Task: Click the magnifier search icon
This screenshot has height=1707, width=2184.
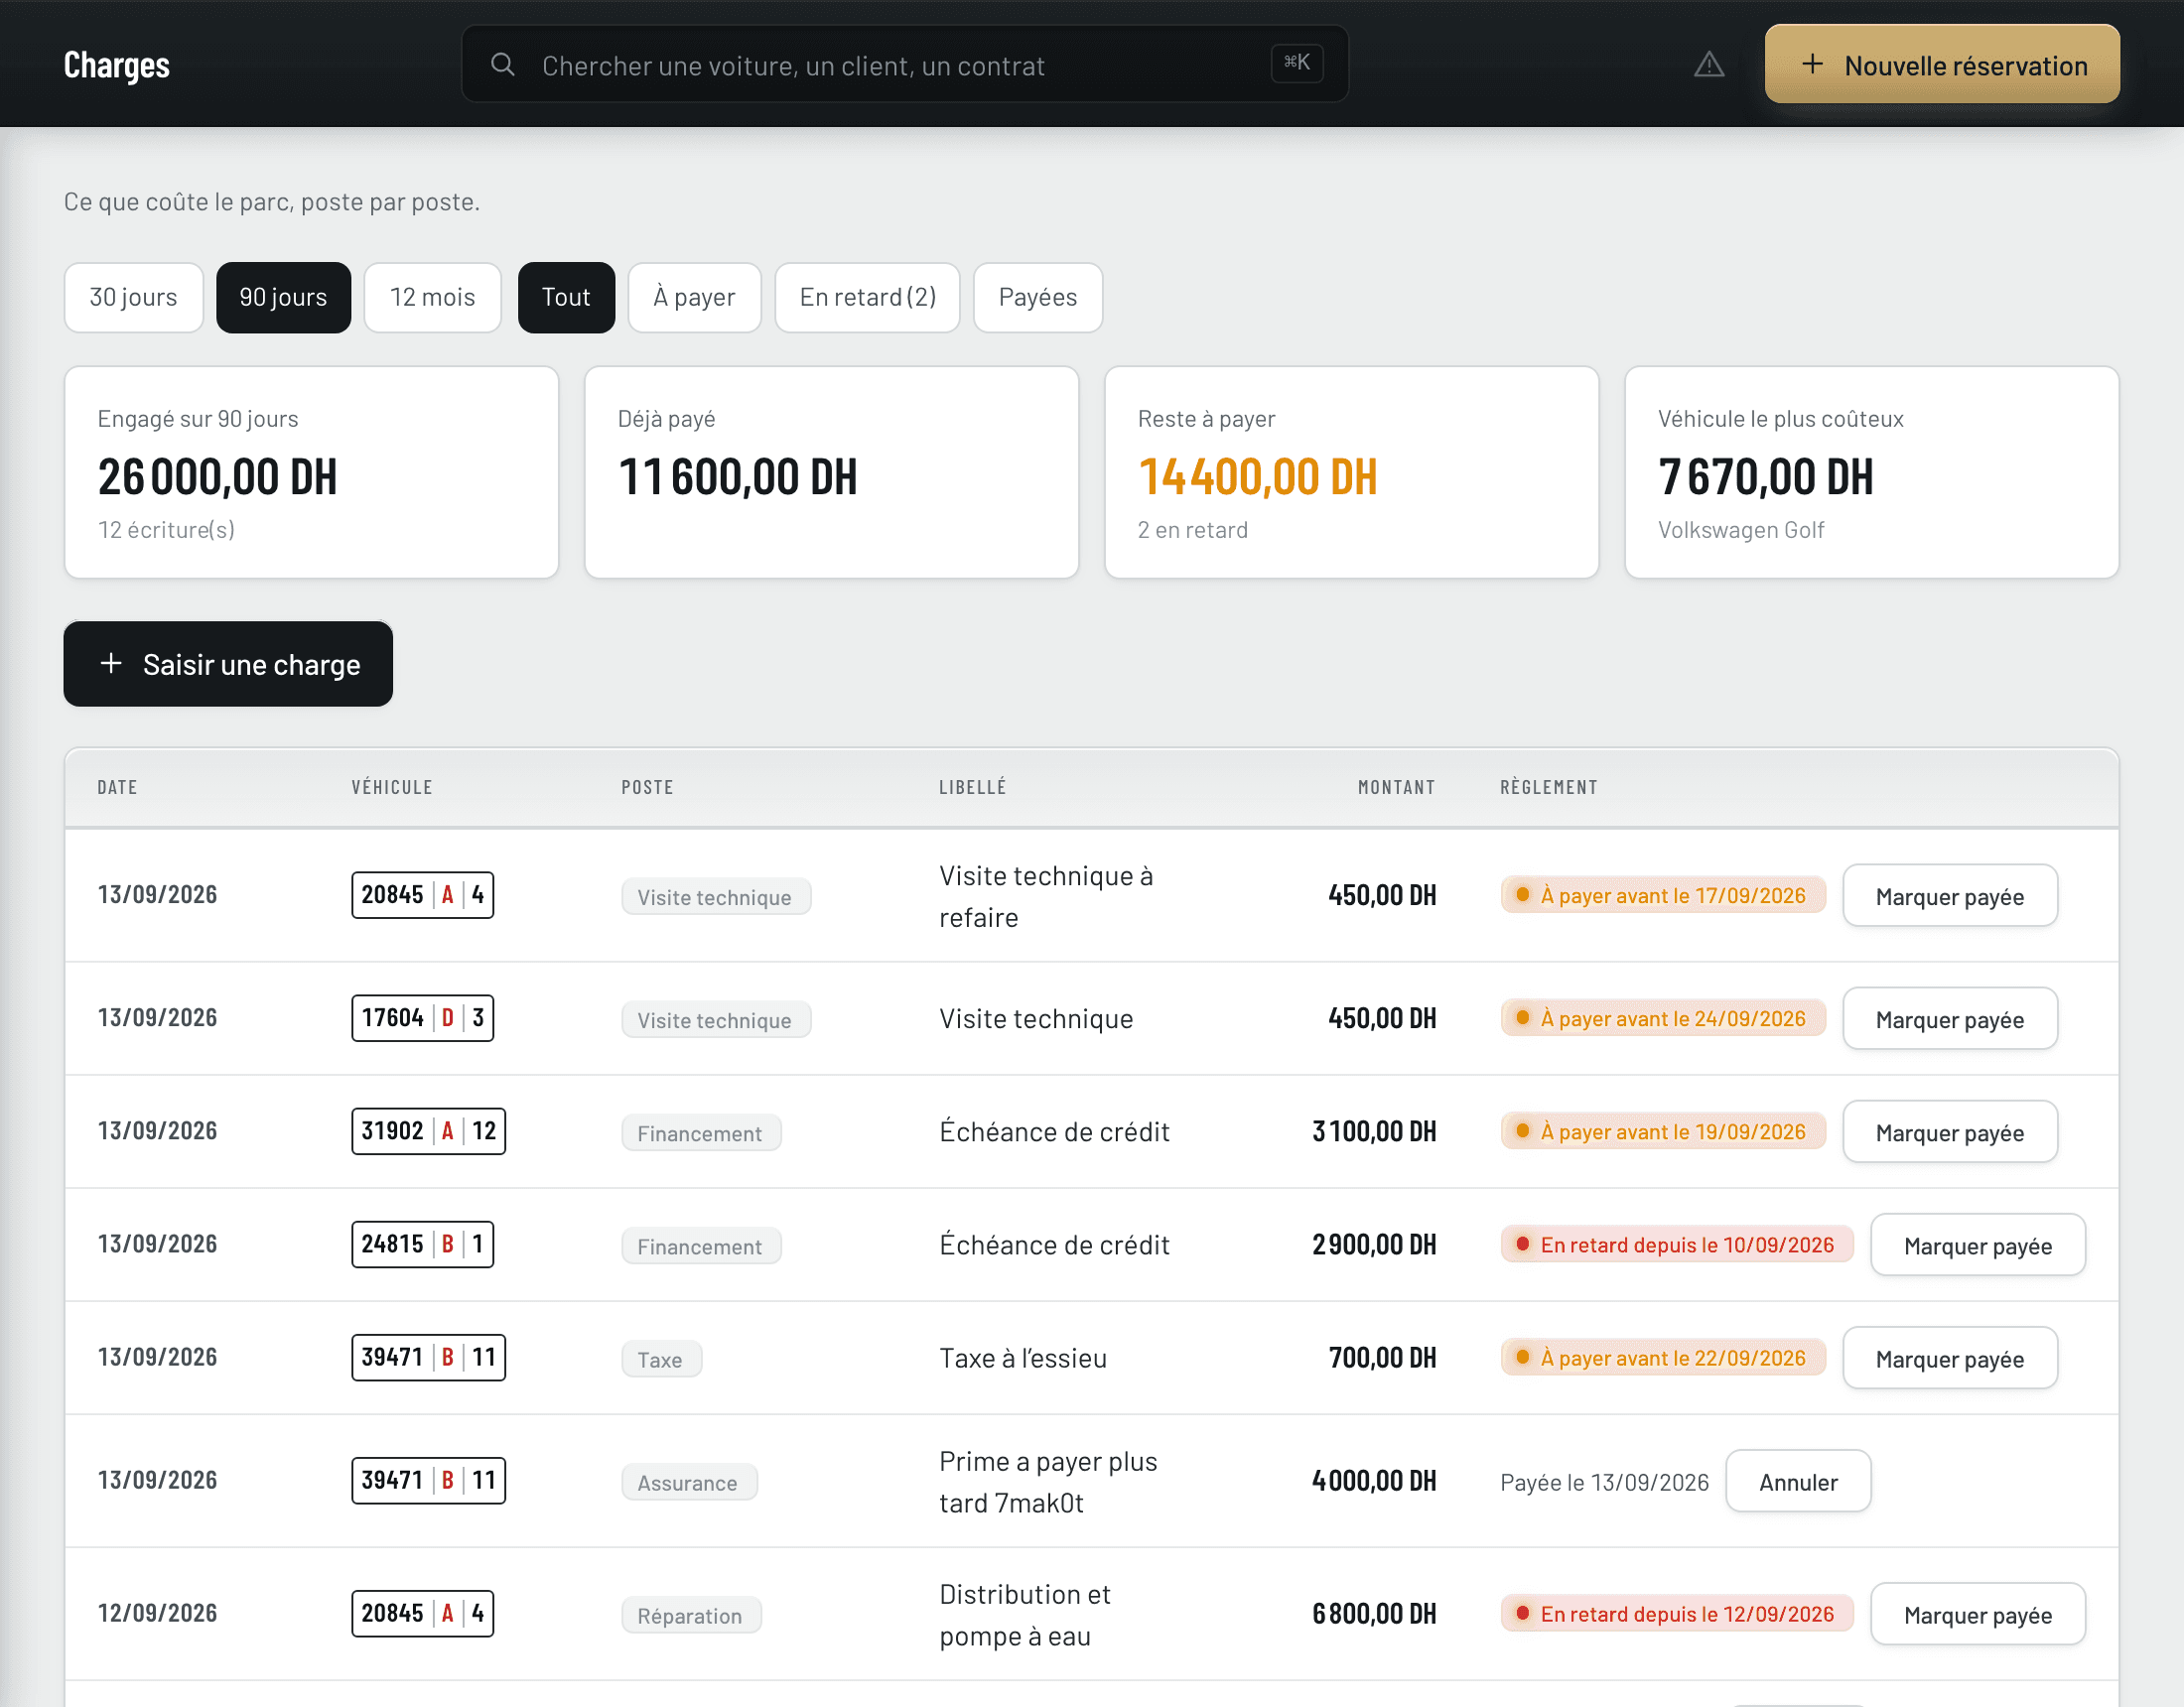Action: [x=503, y=65]
